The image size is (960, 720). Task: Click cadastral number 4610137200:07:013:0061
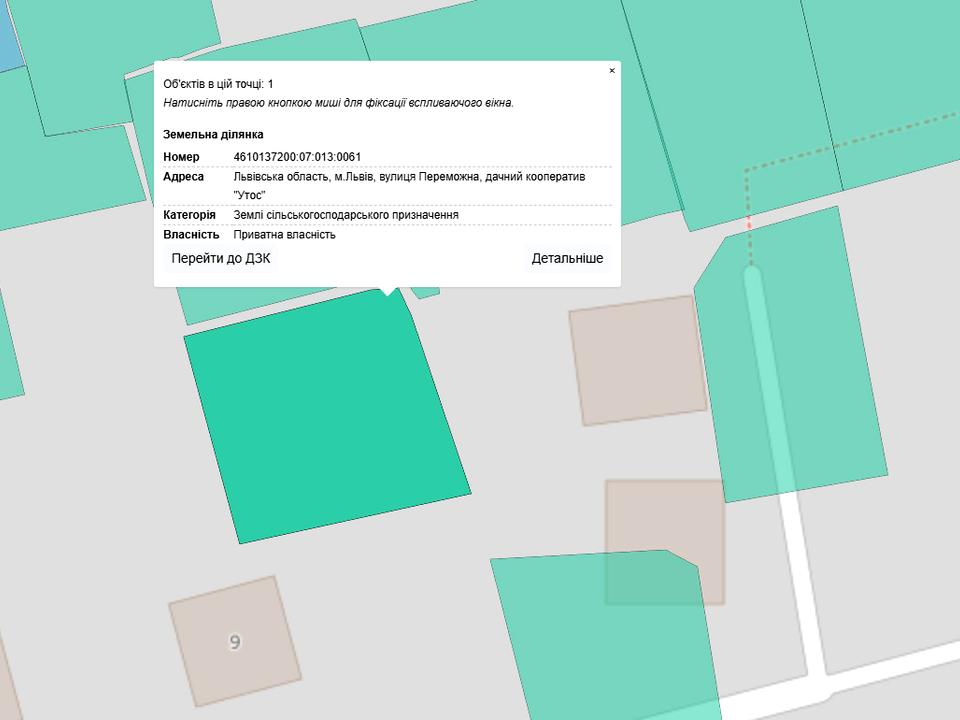click(297, 157)
